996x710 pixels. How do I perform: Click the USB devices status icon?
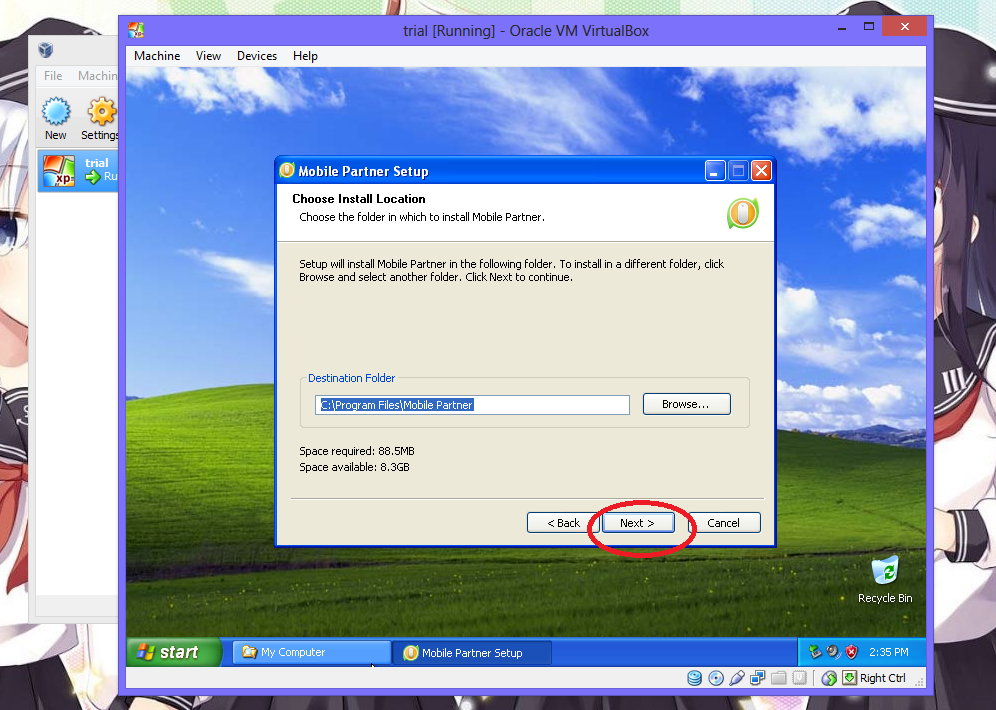coord(737,678)
